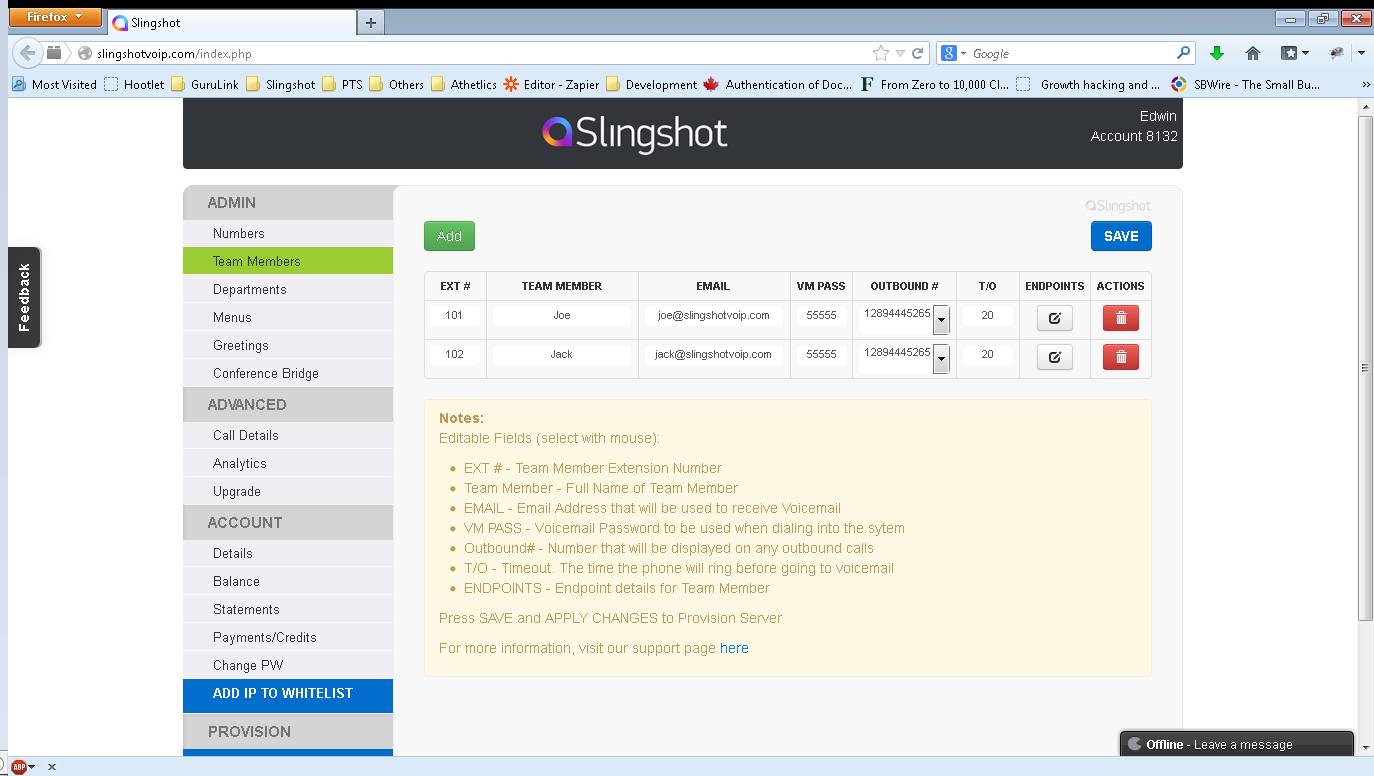View Call Details under Advanced
The height and width of the screenshot is (776, 1374).
288,435
